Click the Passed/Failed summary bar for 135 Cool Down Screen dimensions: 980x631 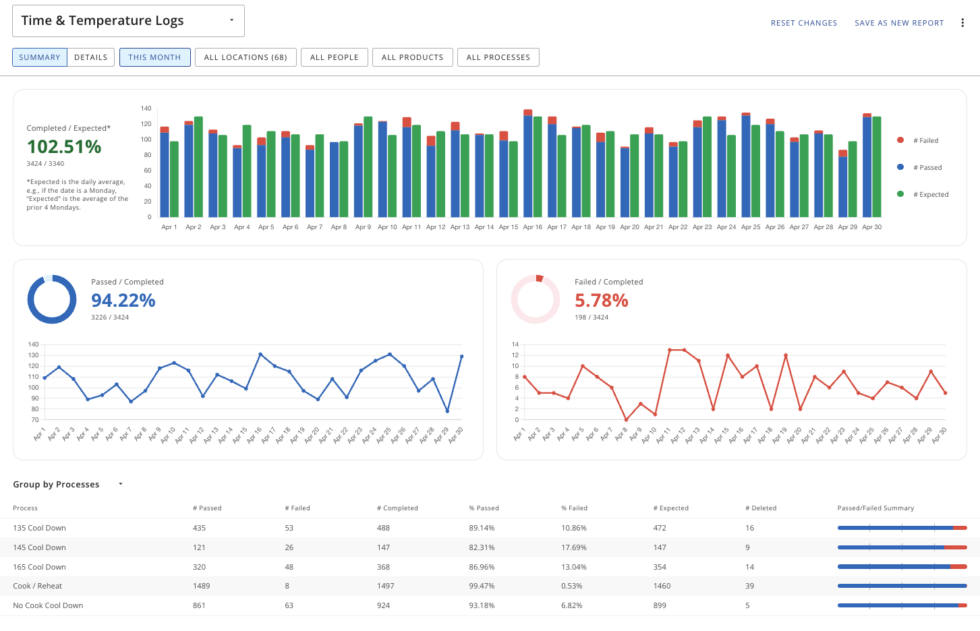click(x=900, y=527)
